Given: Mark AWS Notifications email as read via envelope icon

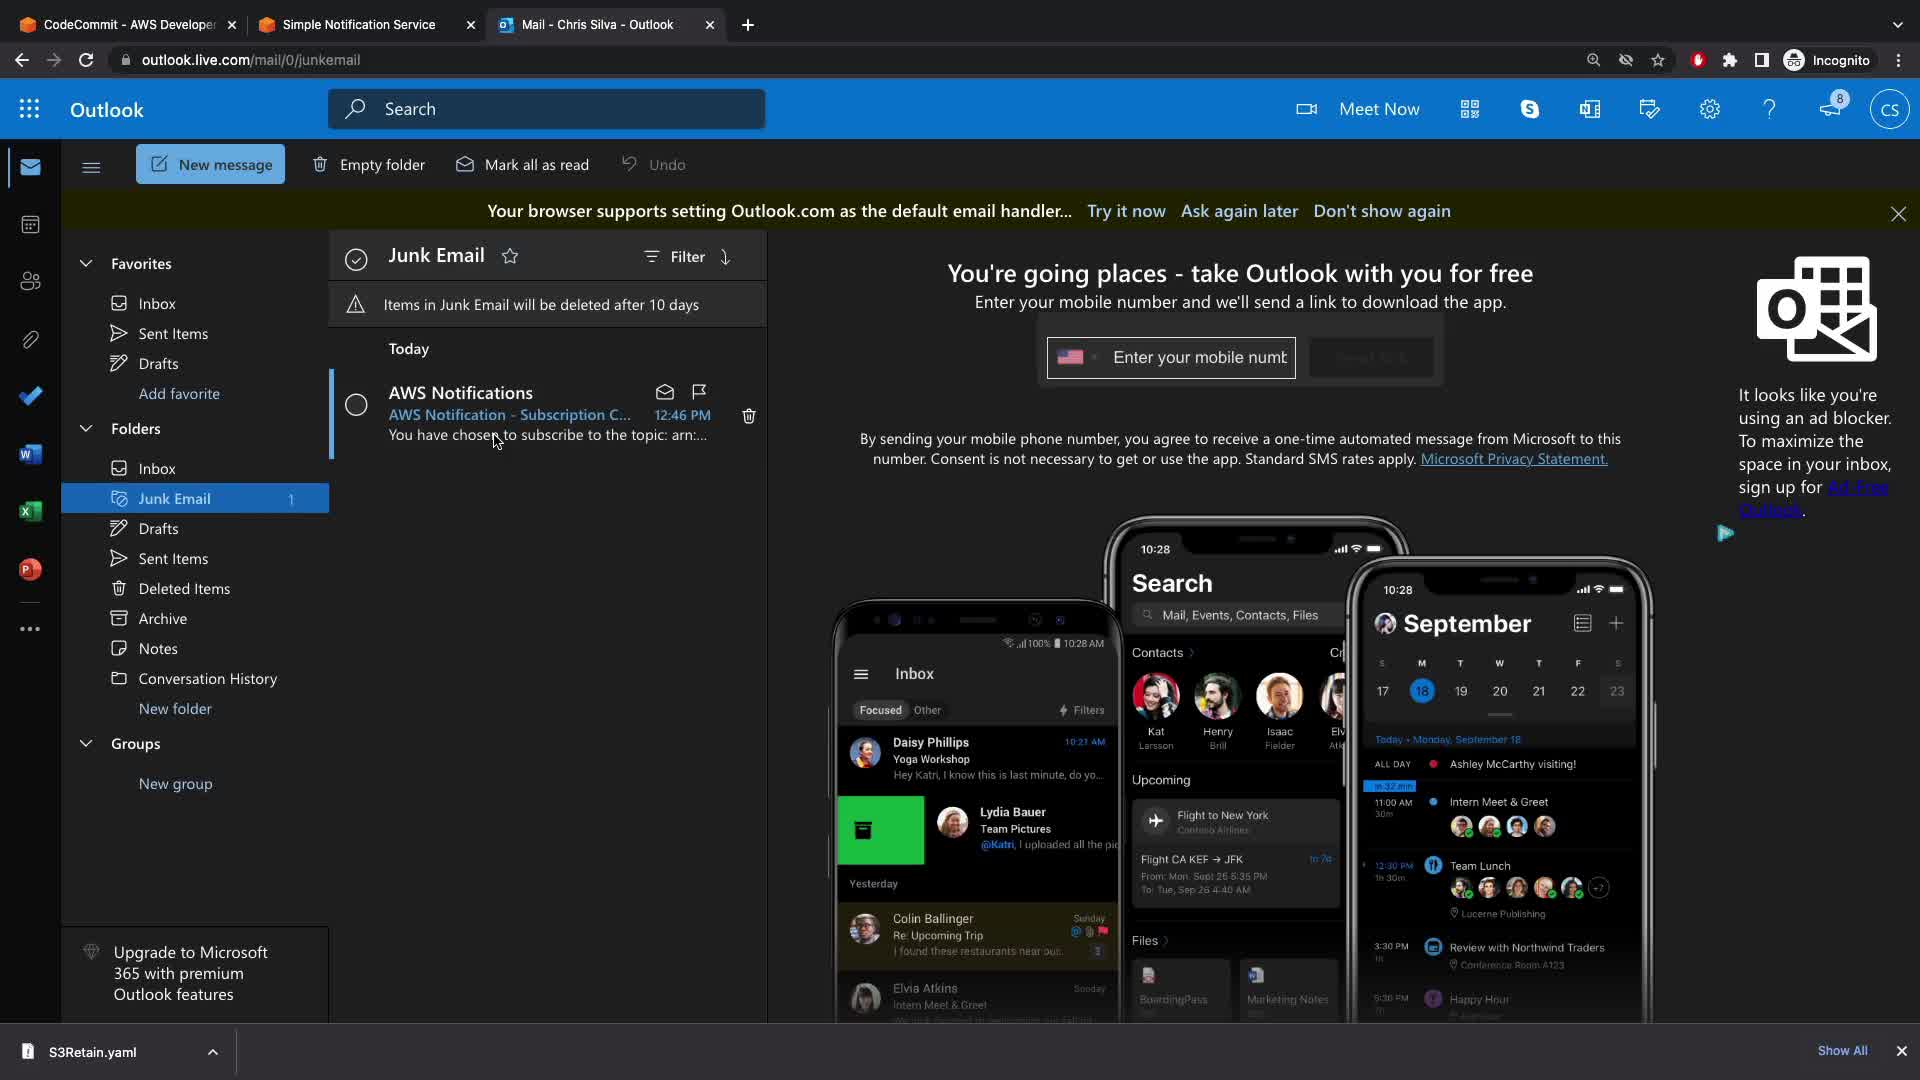Looking at the screenshot, I should 665,391.
